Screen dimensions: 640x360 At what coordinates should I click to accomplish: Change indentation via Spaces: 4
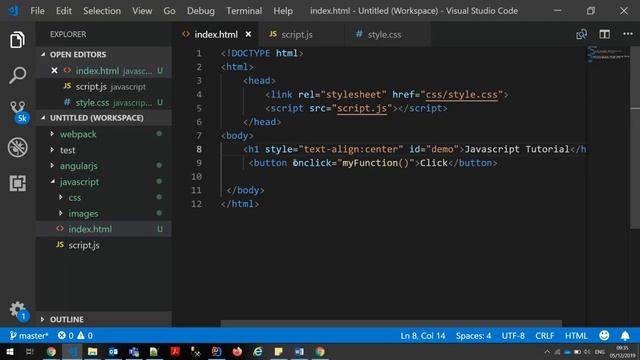(473, 336)
